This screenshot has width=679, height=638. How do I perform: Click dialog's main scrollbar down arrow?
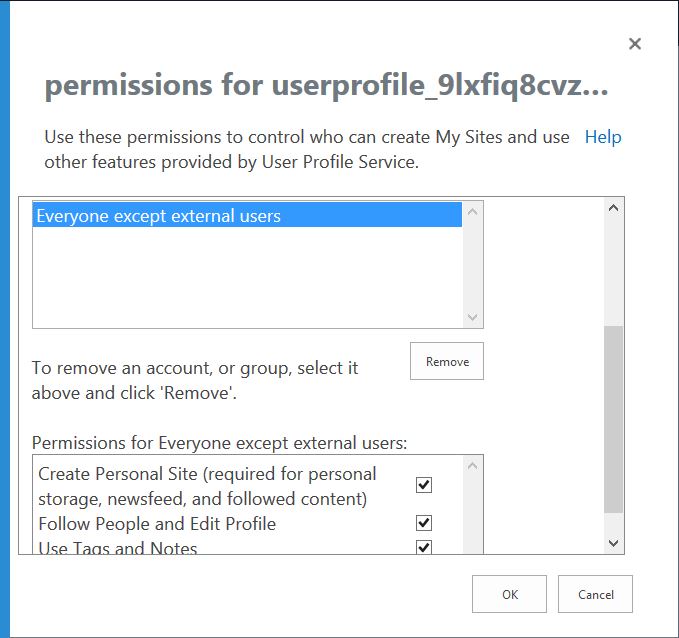click(x=614, y=543)
